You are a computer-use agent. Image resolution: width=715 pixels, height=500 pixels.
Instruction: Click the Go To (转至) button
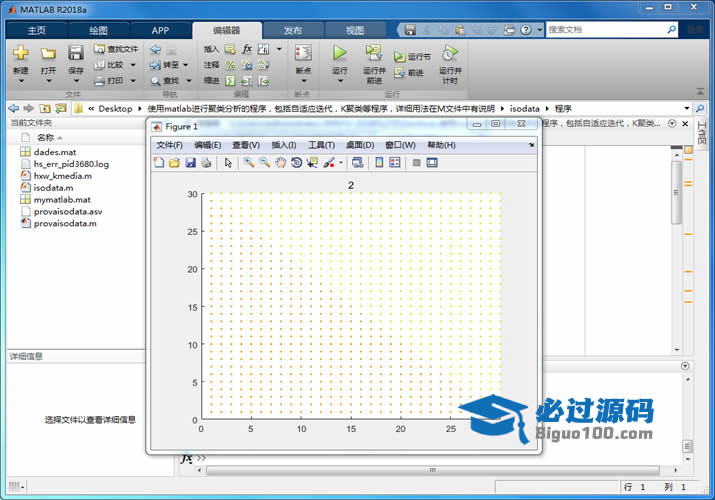[x=165, y=65]
